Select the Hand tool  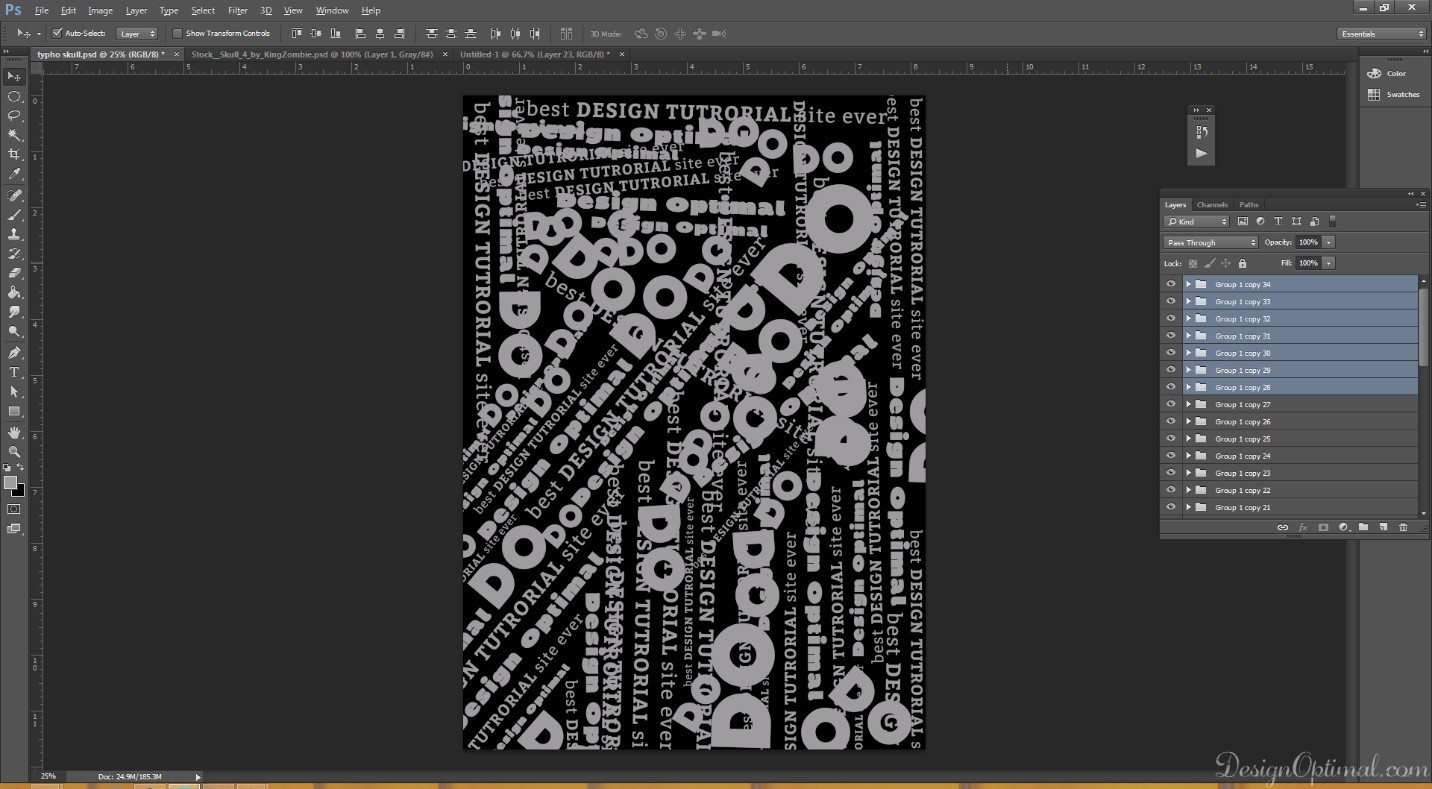point(14,432)
